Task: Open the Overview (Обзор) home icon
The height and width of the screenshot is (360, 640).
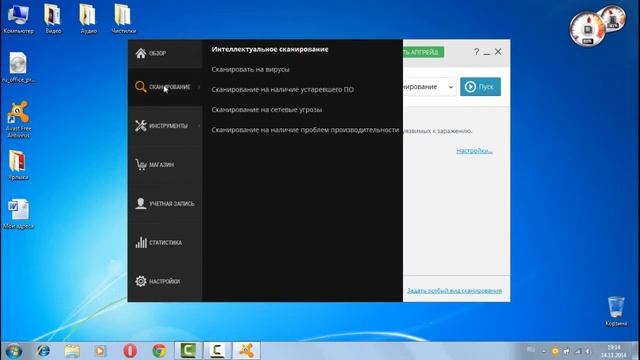Action: (x=141, y=53)
